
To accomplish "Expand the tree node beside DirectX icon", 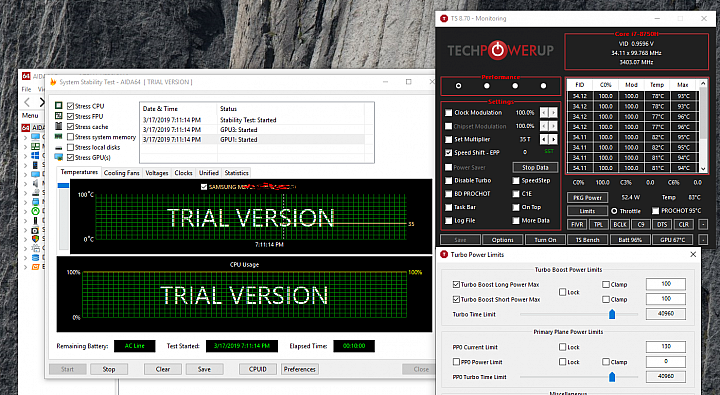I will click(x=25, y=211).
